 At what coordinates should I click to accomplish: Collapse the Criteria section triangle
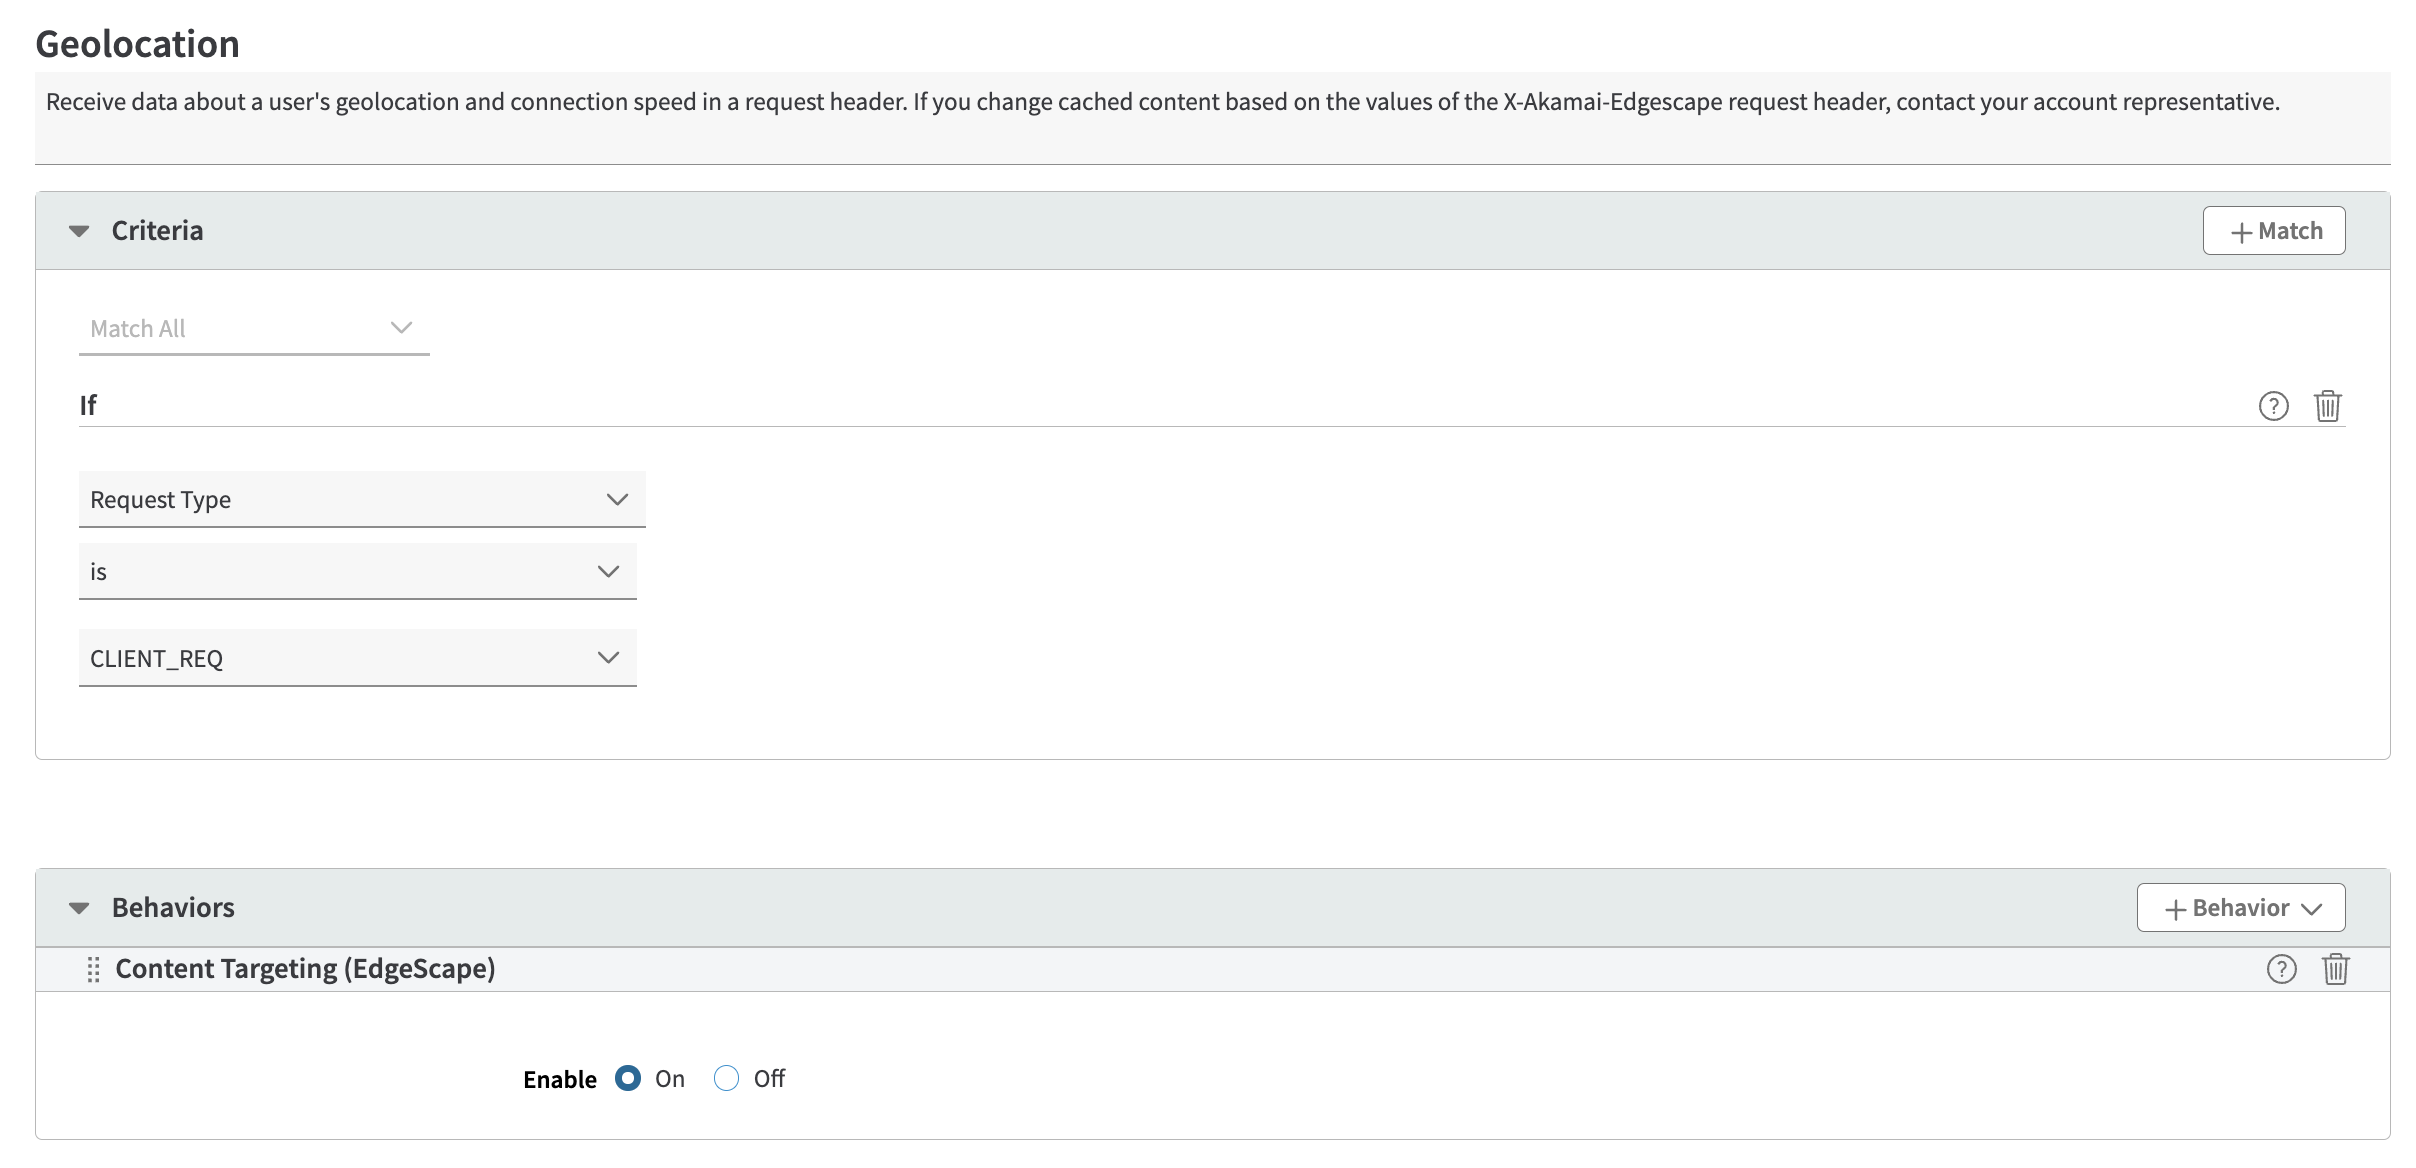pos(79,231)
